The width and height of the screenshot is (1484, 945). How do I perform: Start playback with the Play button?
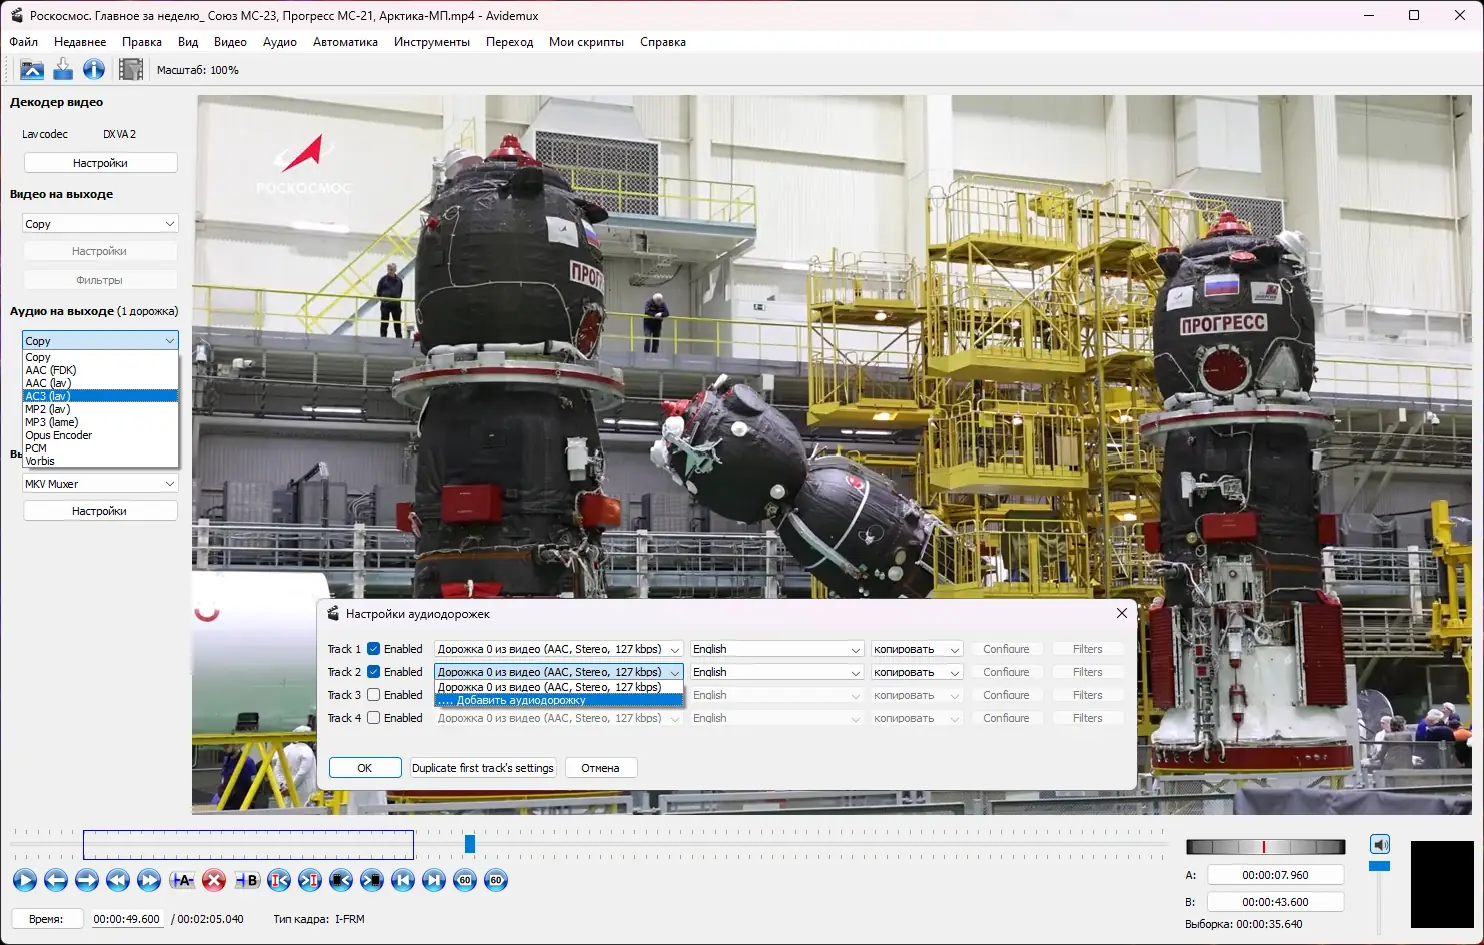pos(25,880)
